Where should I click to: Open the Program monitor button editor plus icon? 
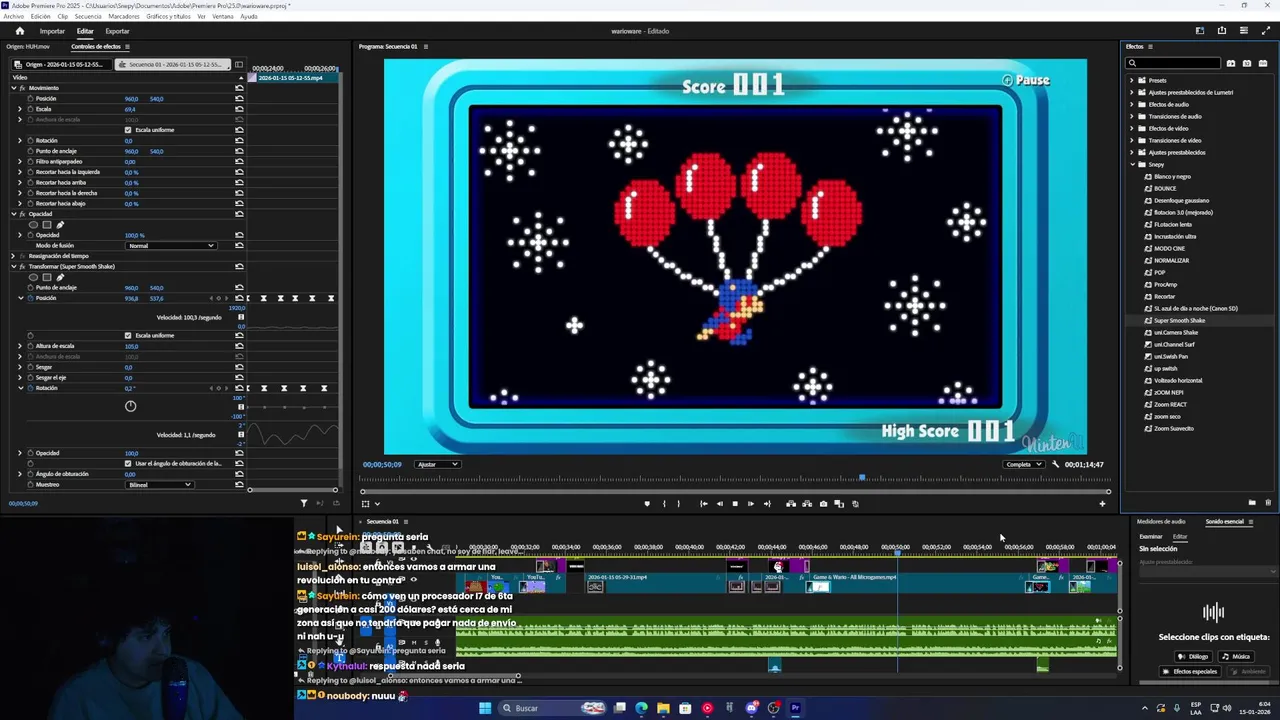(1102, 504)
